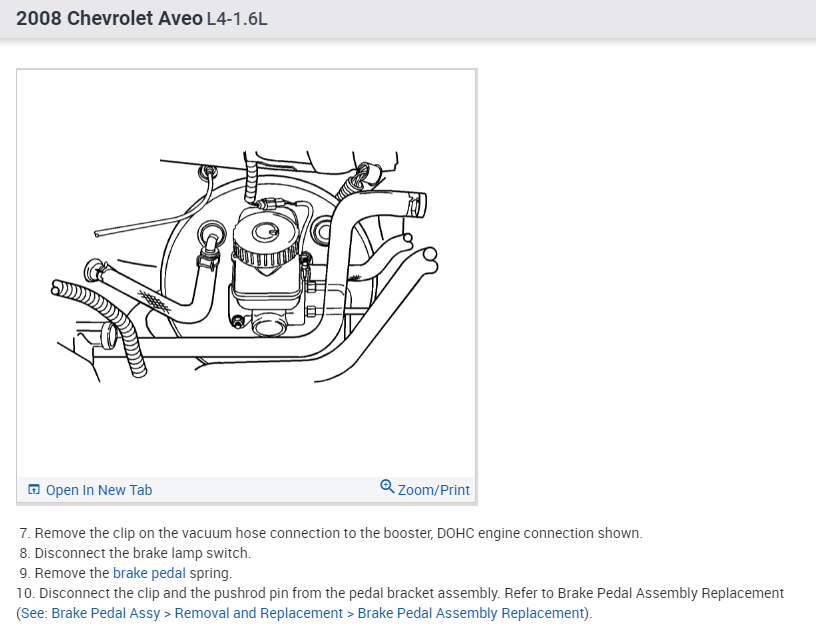Click the Open In New Tab icon
Viewport: 816px width, 643px height.
34,490
